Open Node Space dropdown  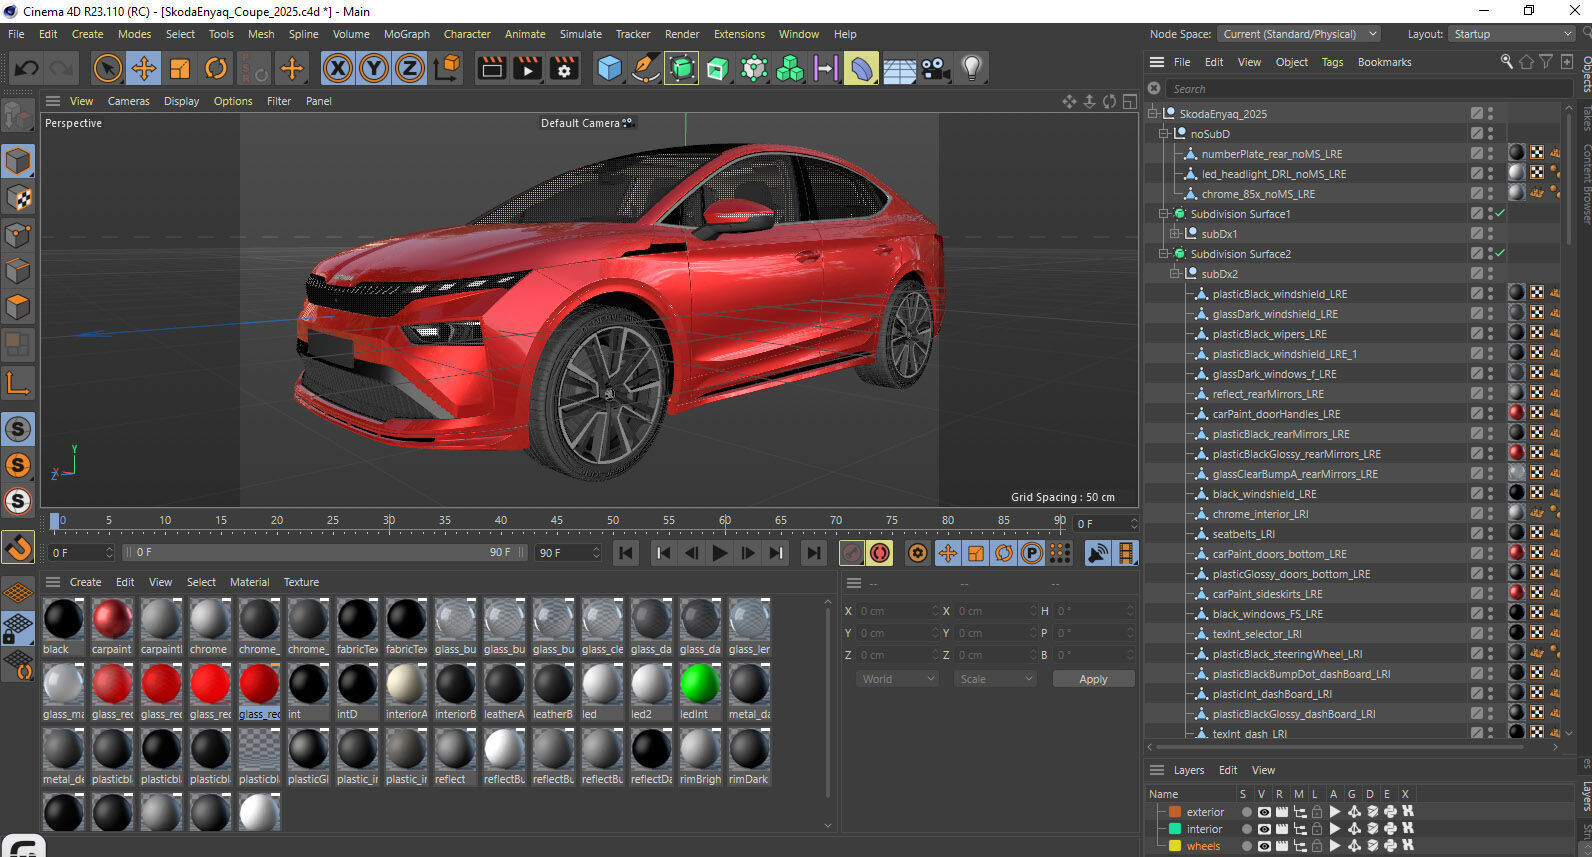(1298, 34)
